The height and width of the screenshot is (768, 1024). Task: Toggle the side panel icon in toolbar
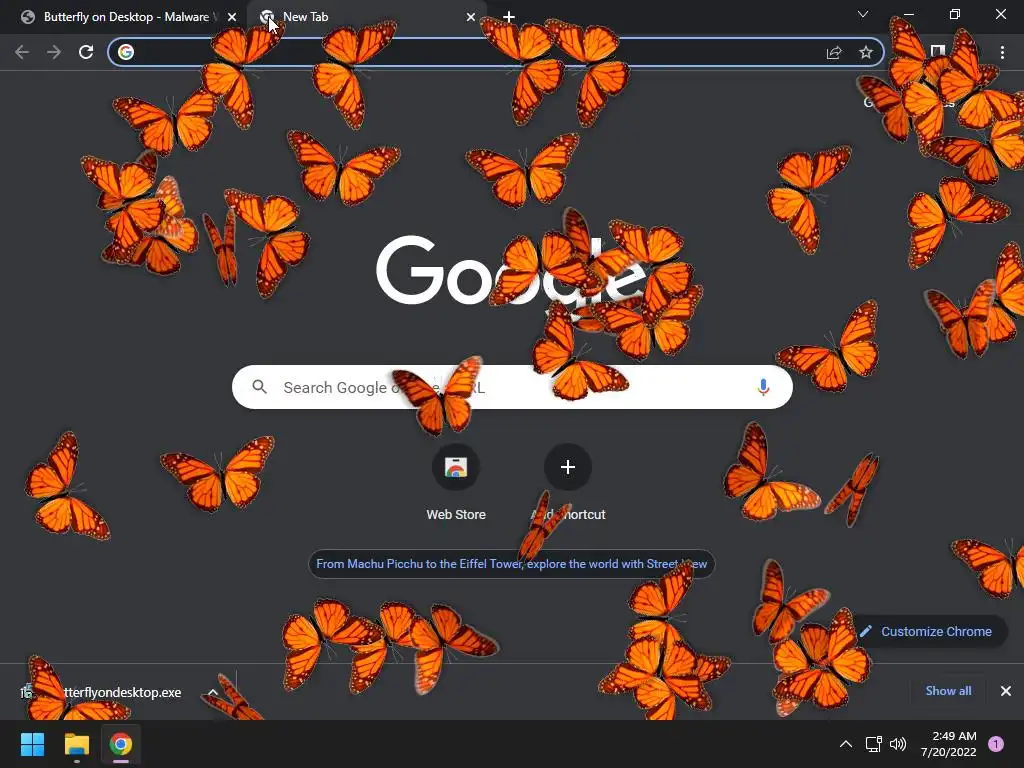click(938, 52)
